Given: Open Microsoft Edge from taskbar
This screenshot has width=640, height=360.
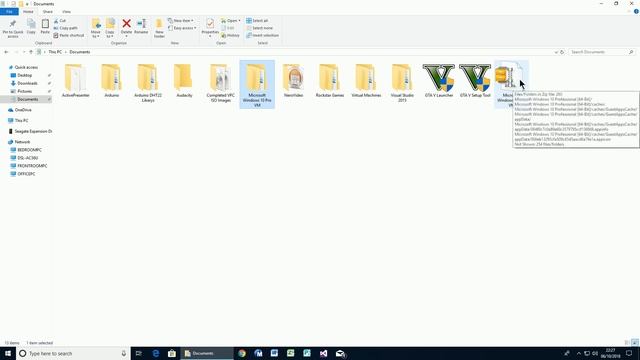Looking at the screenshot, I should pos(156,353).
